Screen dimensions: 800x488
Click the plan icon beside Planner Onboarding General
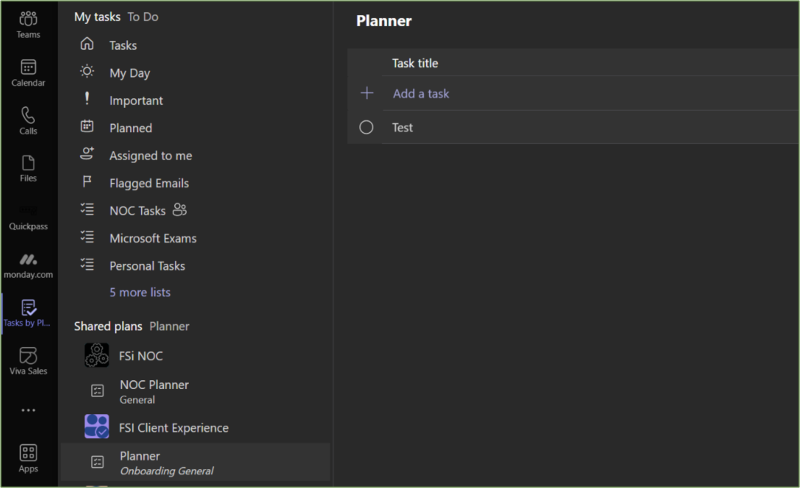tap(97, 462)
